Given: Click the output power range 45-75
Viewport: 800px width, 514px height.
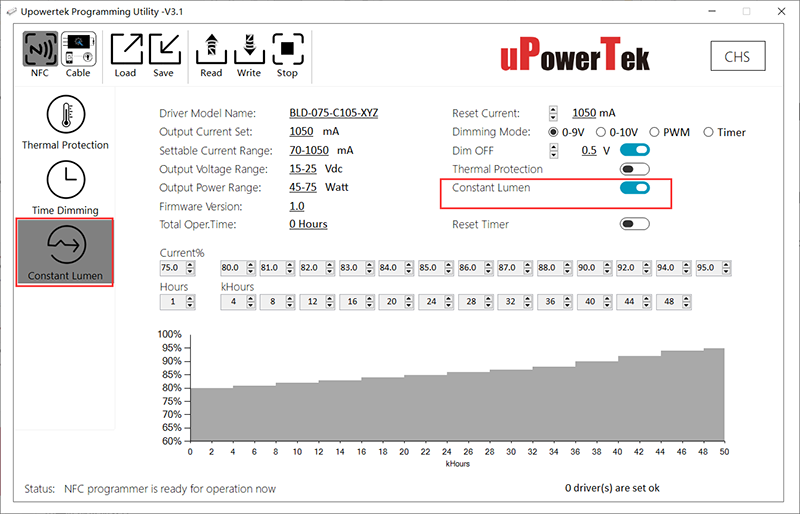Looking at the screenshot, I should (x=303, y=187).
